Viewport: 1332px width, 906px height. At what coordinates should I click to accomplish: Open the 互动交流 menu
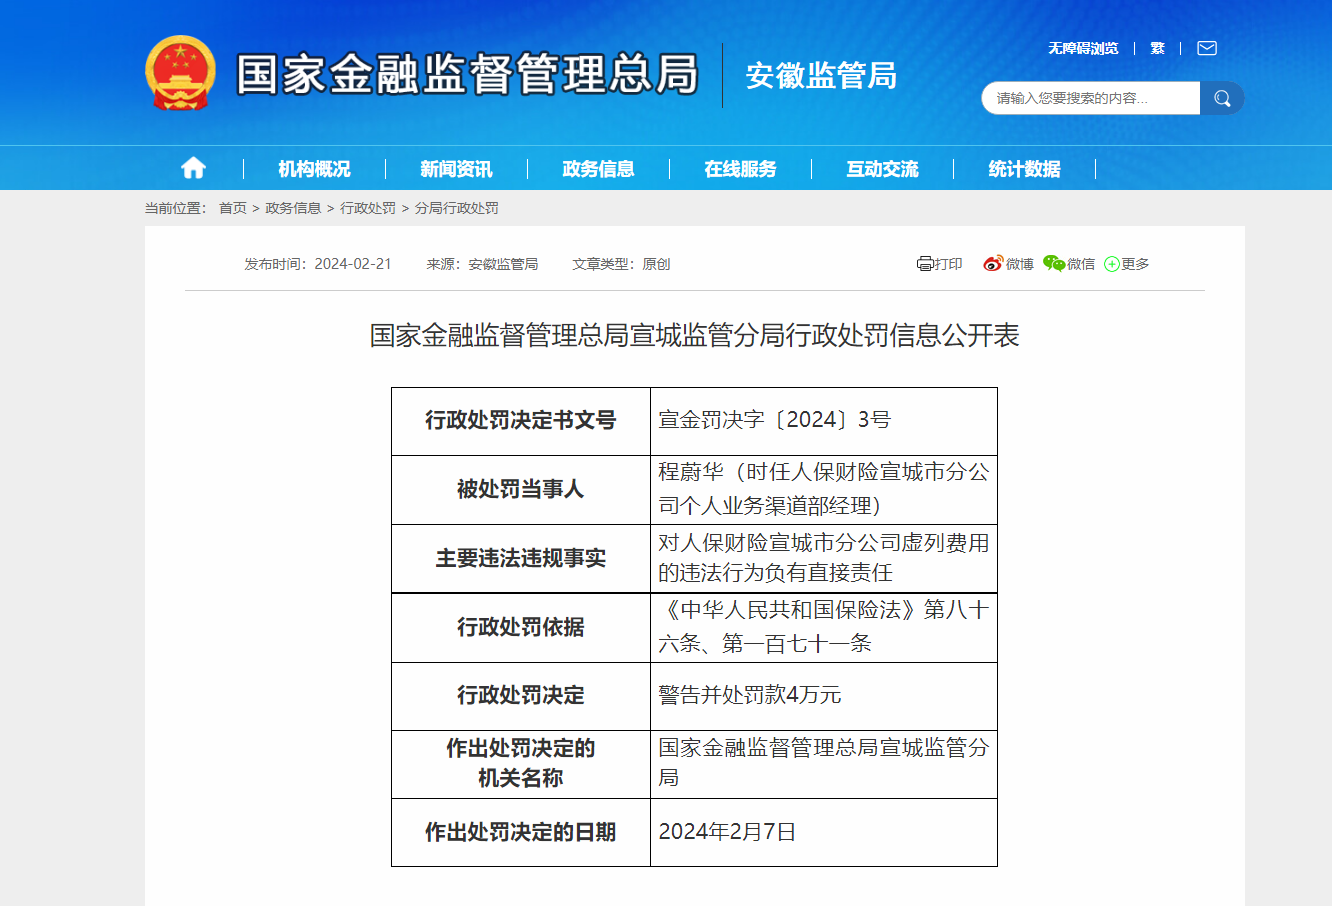(x=882, y=169)
